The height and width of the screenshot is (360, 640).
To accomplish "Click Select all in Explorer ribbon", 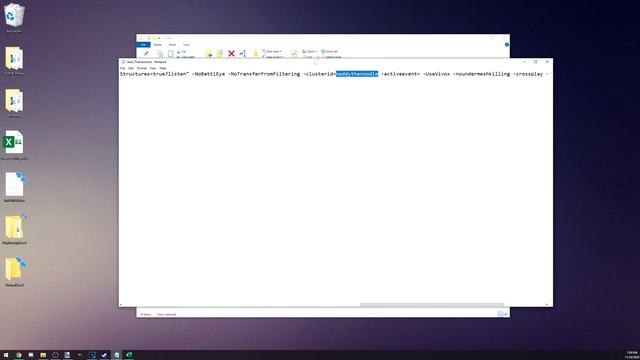I will click(330, 51).
